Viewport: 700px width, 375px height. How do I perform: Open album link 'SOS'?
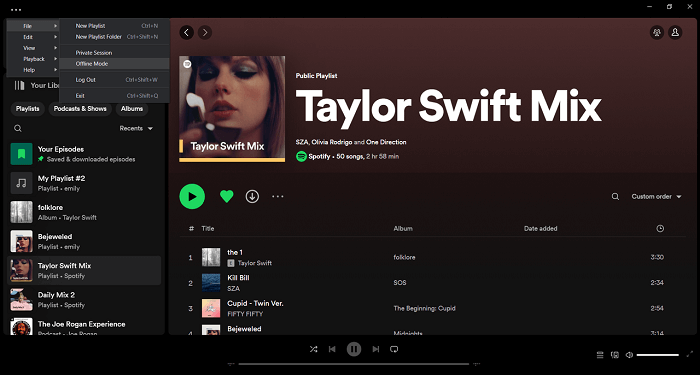coord(400,283)
